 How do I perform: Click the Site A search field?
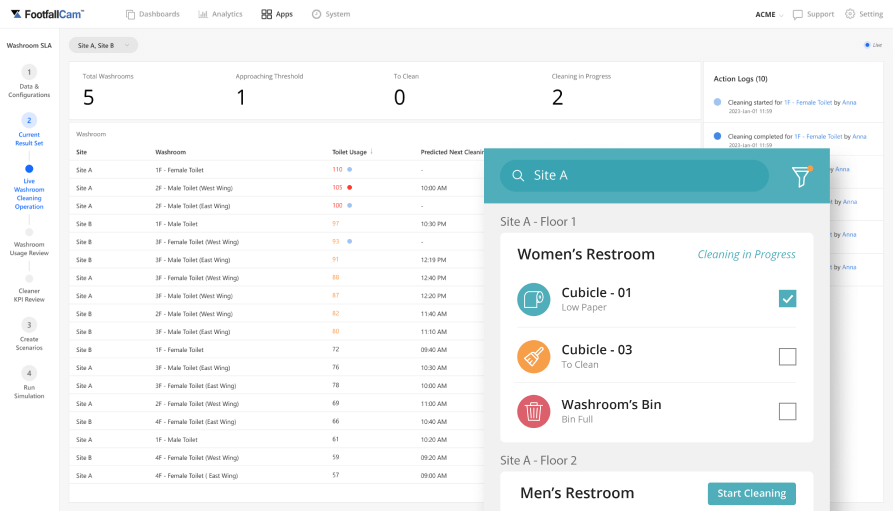[634, 175]
